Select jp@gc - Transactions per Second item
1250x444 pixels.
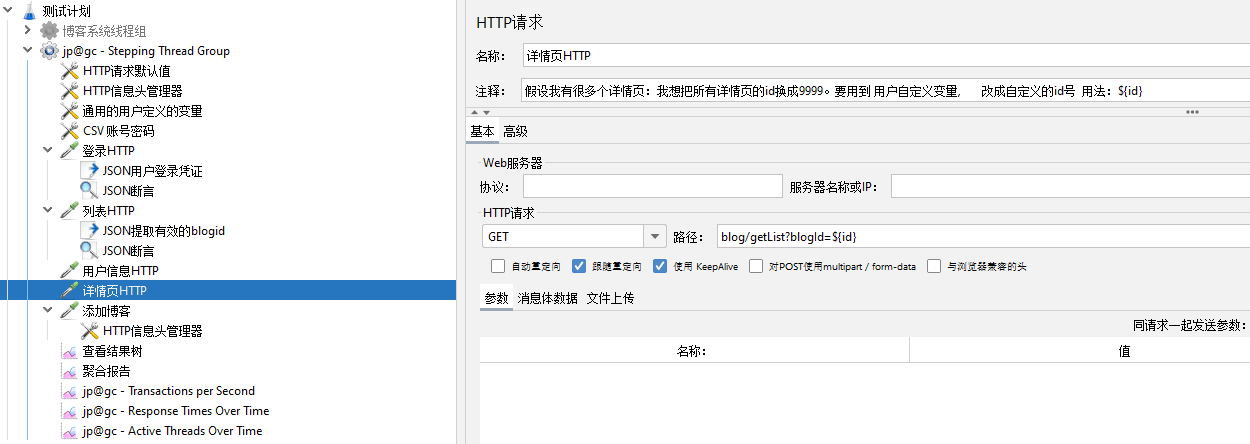[169, 391]
